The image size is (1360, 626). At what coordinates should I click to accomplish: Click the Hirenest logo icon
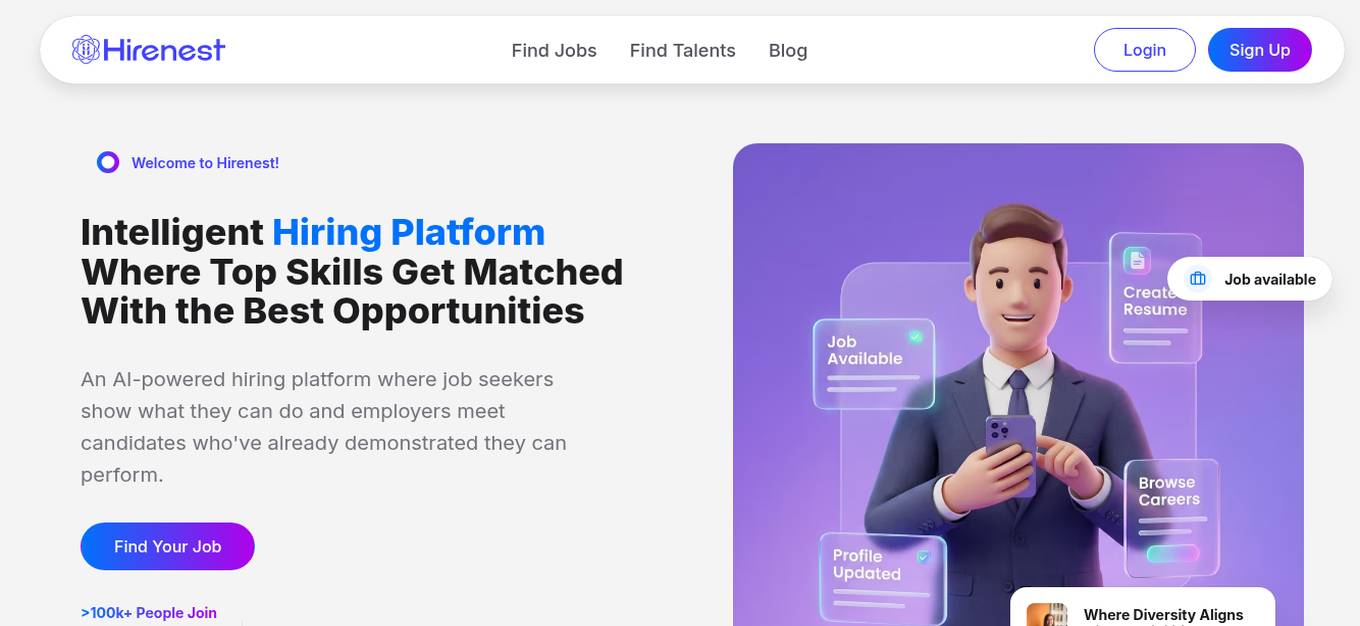85,48
